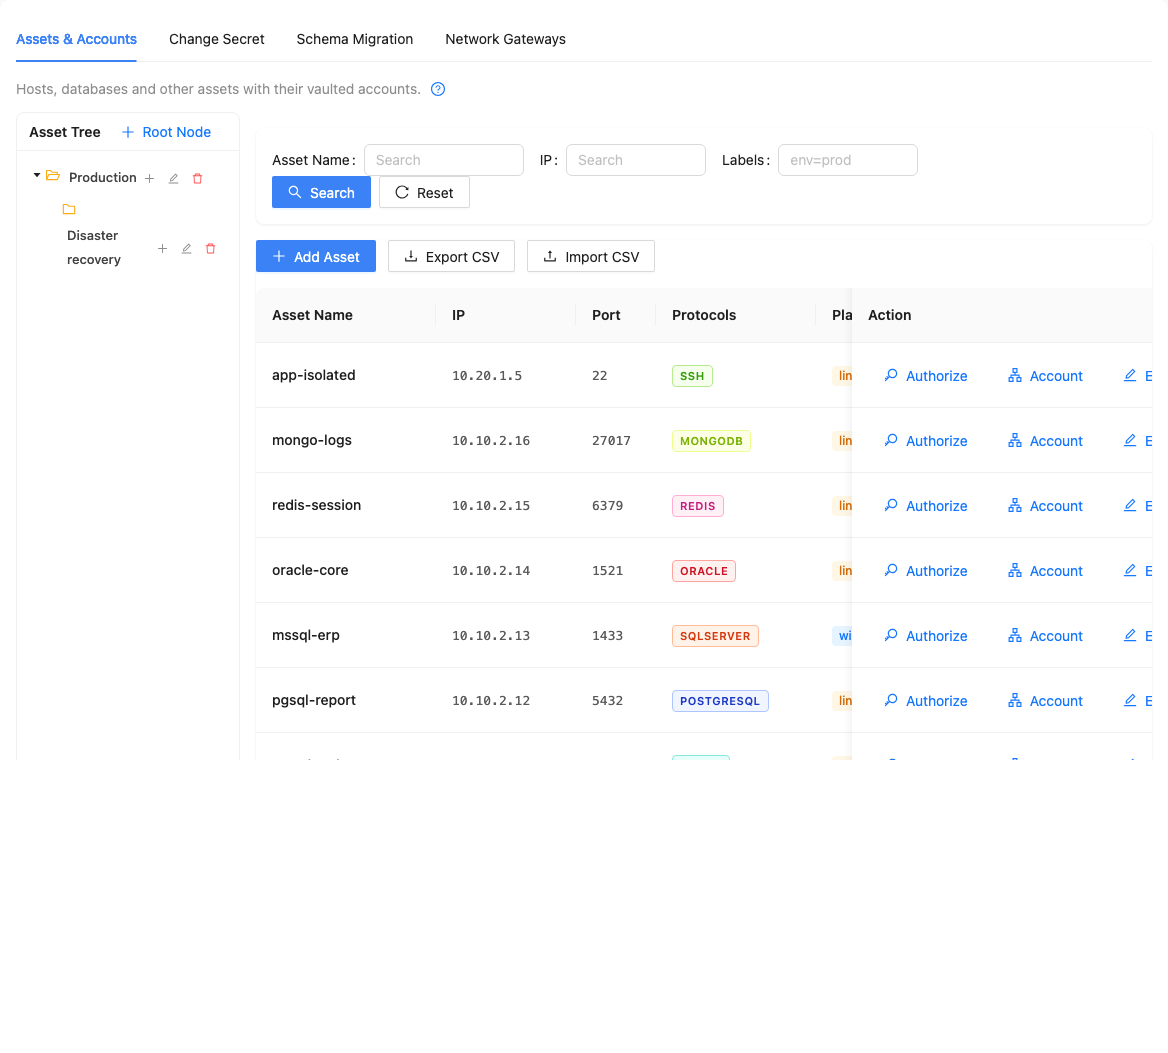
Task: Authorize the app-isolated asset
Action: point(926,376)
